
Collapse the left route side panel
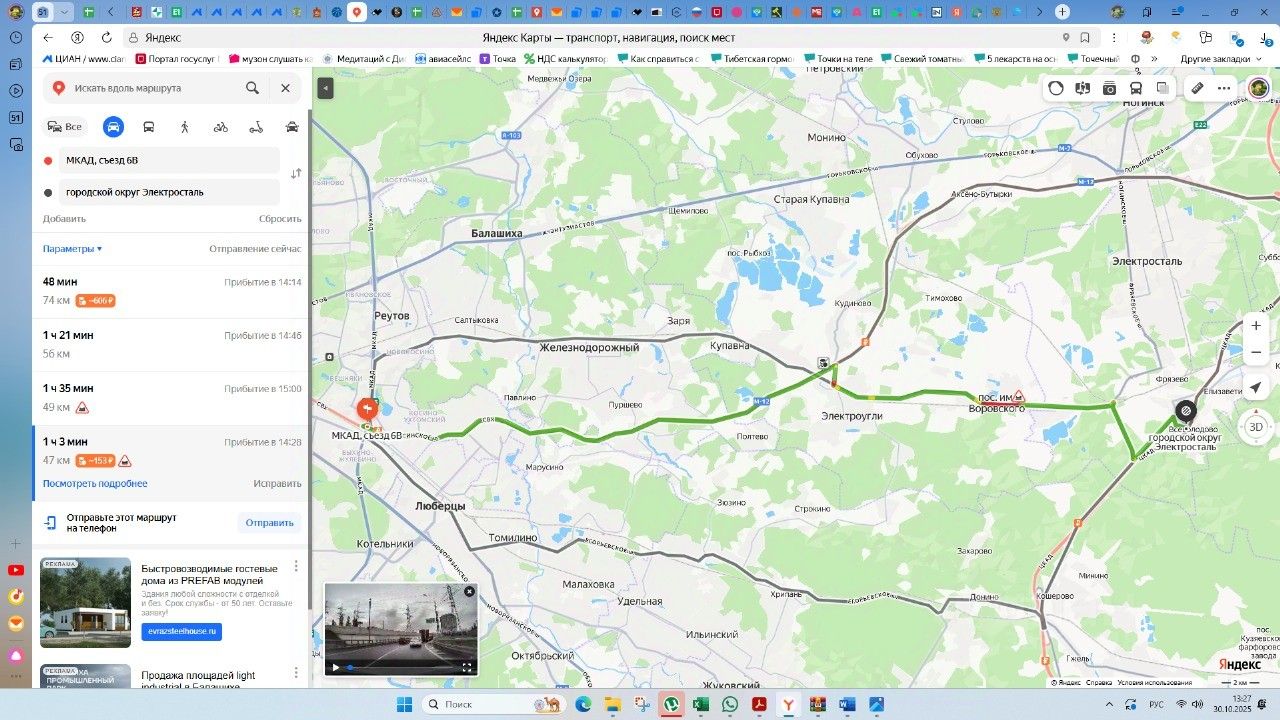[325, 88]
